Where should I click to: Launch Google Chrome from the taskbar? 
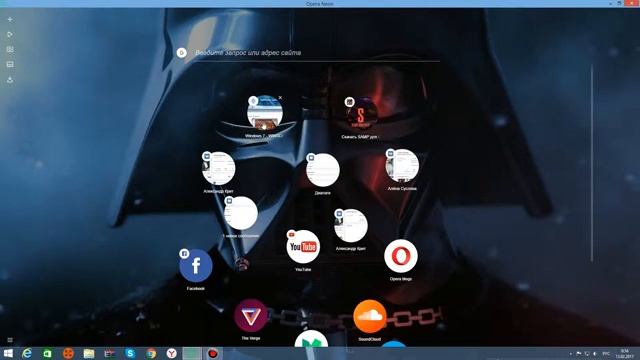pyautogui.click(x=151, y=353)
